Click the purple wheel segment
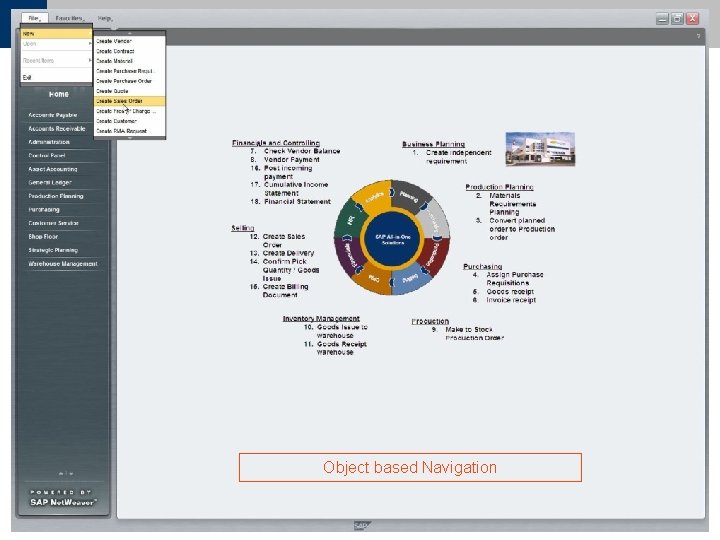This screenshot has height=540, width=720. (x=349, y=256)
